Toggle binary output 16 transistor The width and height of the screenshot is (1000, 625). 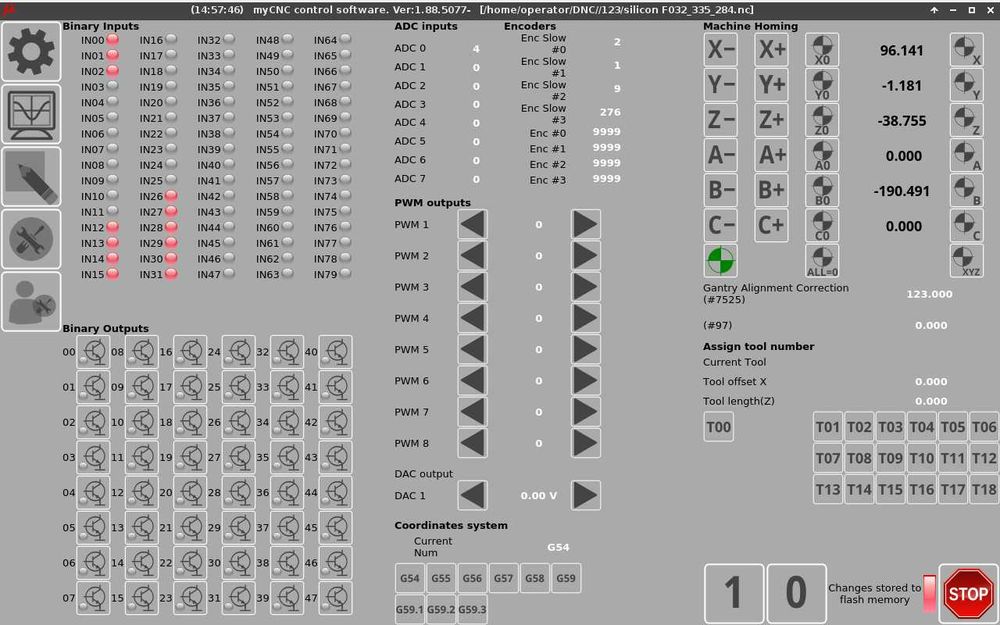[x=190, y=352]
